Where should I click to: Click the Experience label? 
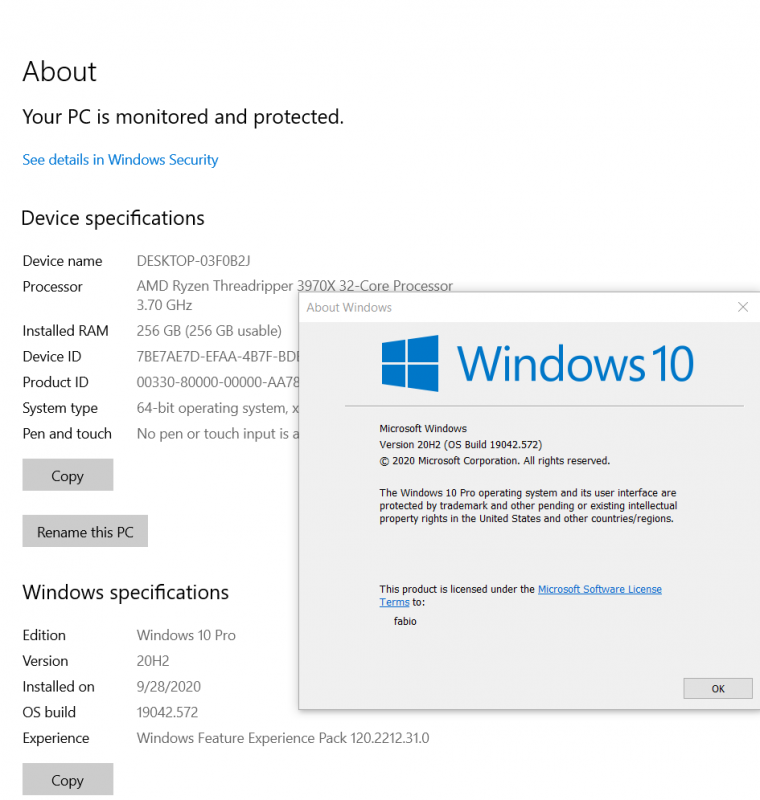[56, 738]
